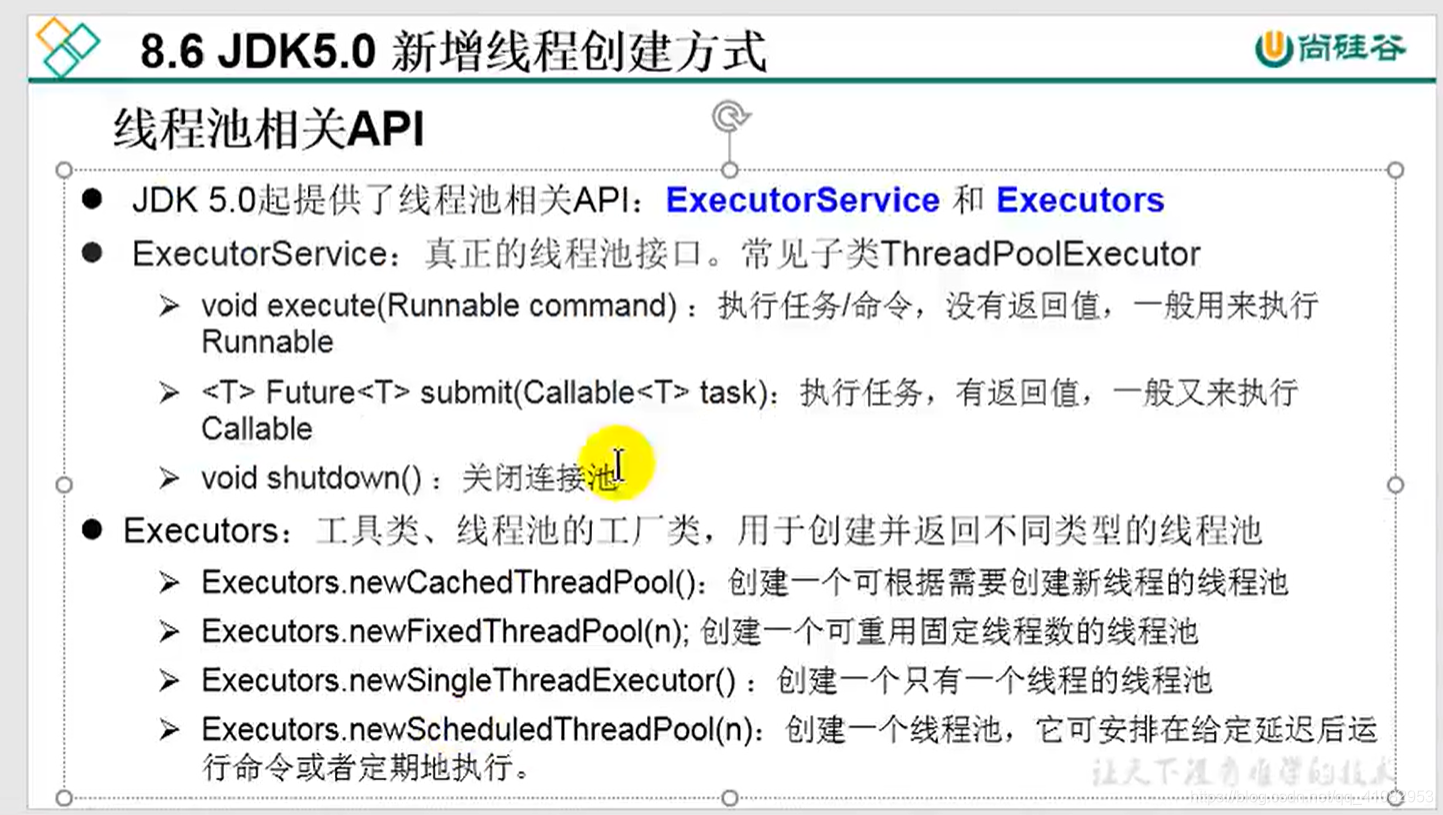This screenshot has height=815, width=1443.
Task: Click the standalone word 'Runnable' on its own line
Action: pos(267,342)
